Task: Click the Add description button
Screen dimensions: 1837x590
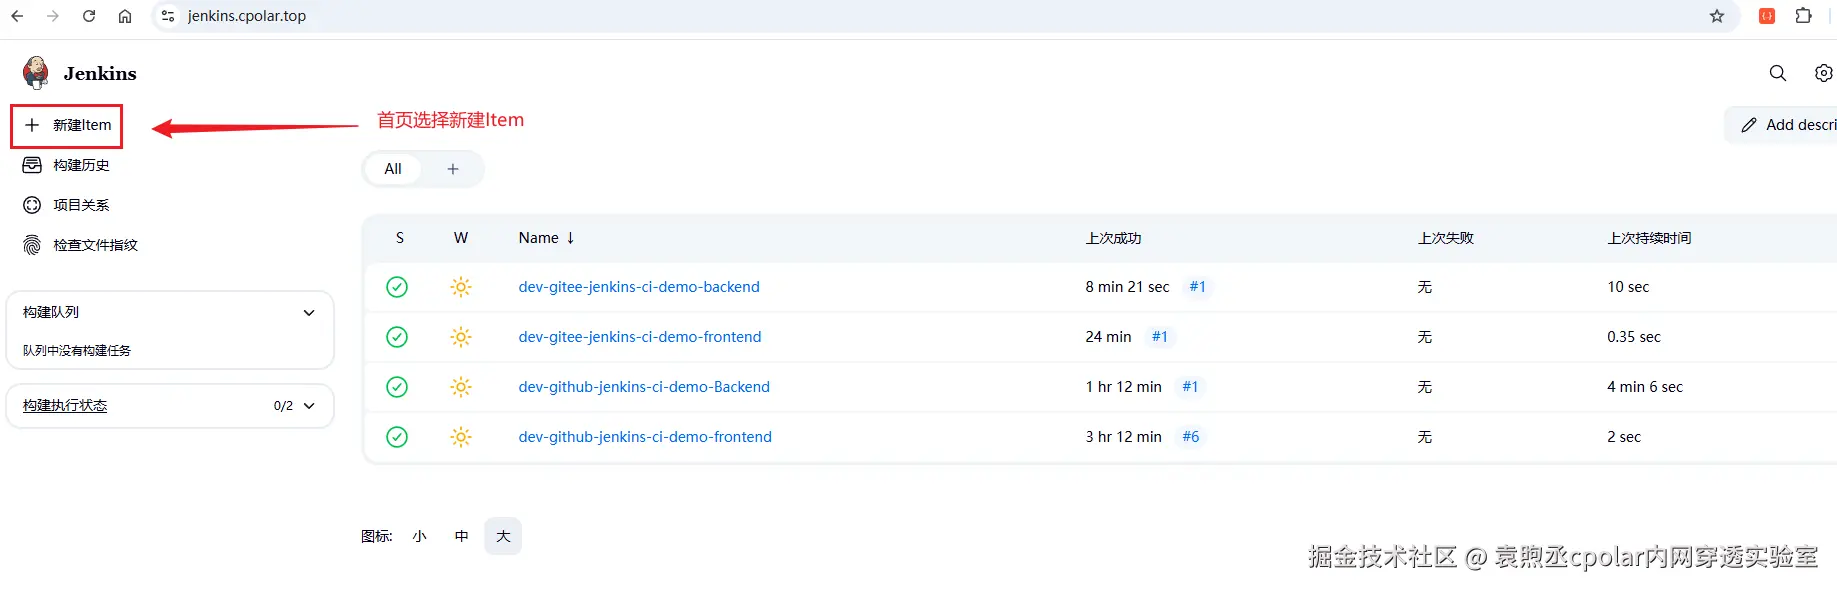Action: (1782, 125)
